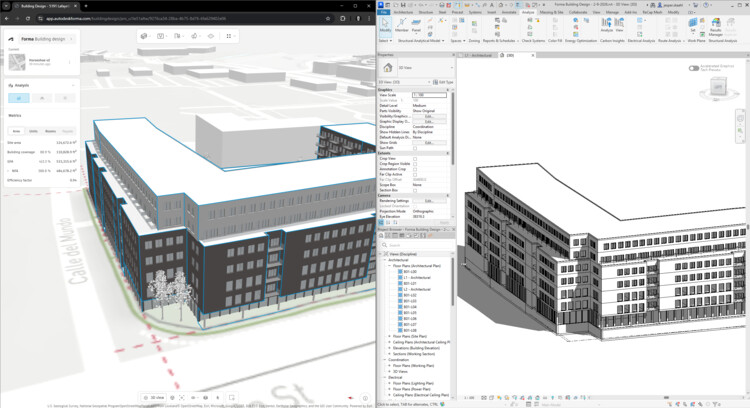Open the Select dropdown below Modify
The width and height of the screenshot is (750, 408).
coord(385,41)
